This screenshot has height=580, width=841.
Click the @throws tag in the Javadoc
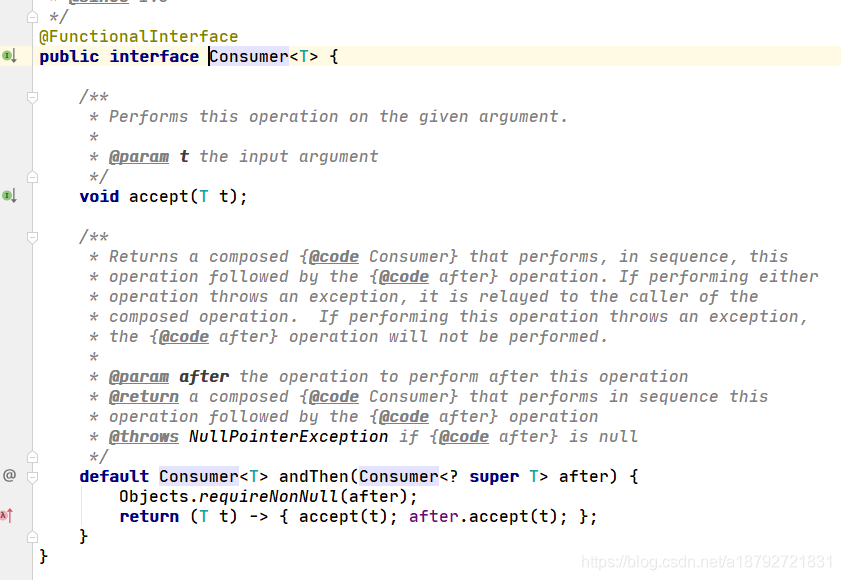click(x=144, y=436)
